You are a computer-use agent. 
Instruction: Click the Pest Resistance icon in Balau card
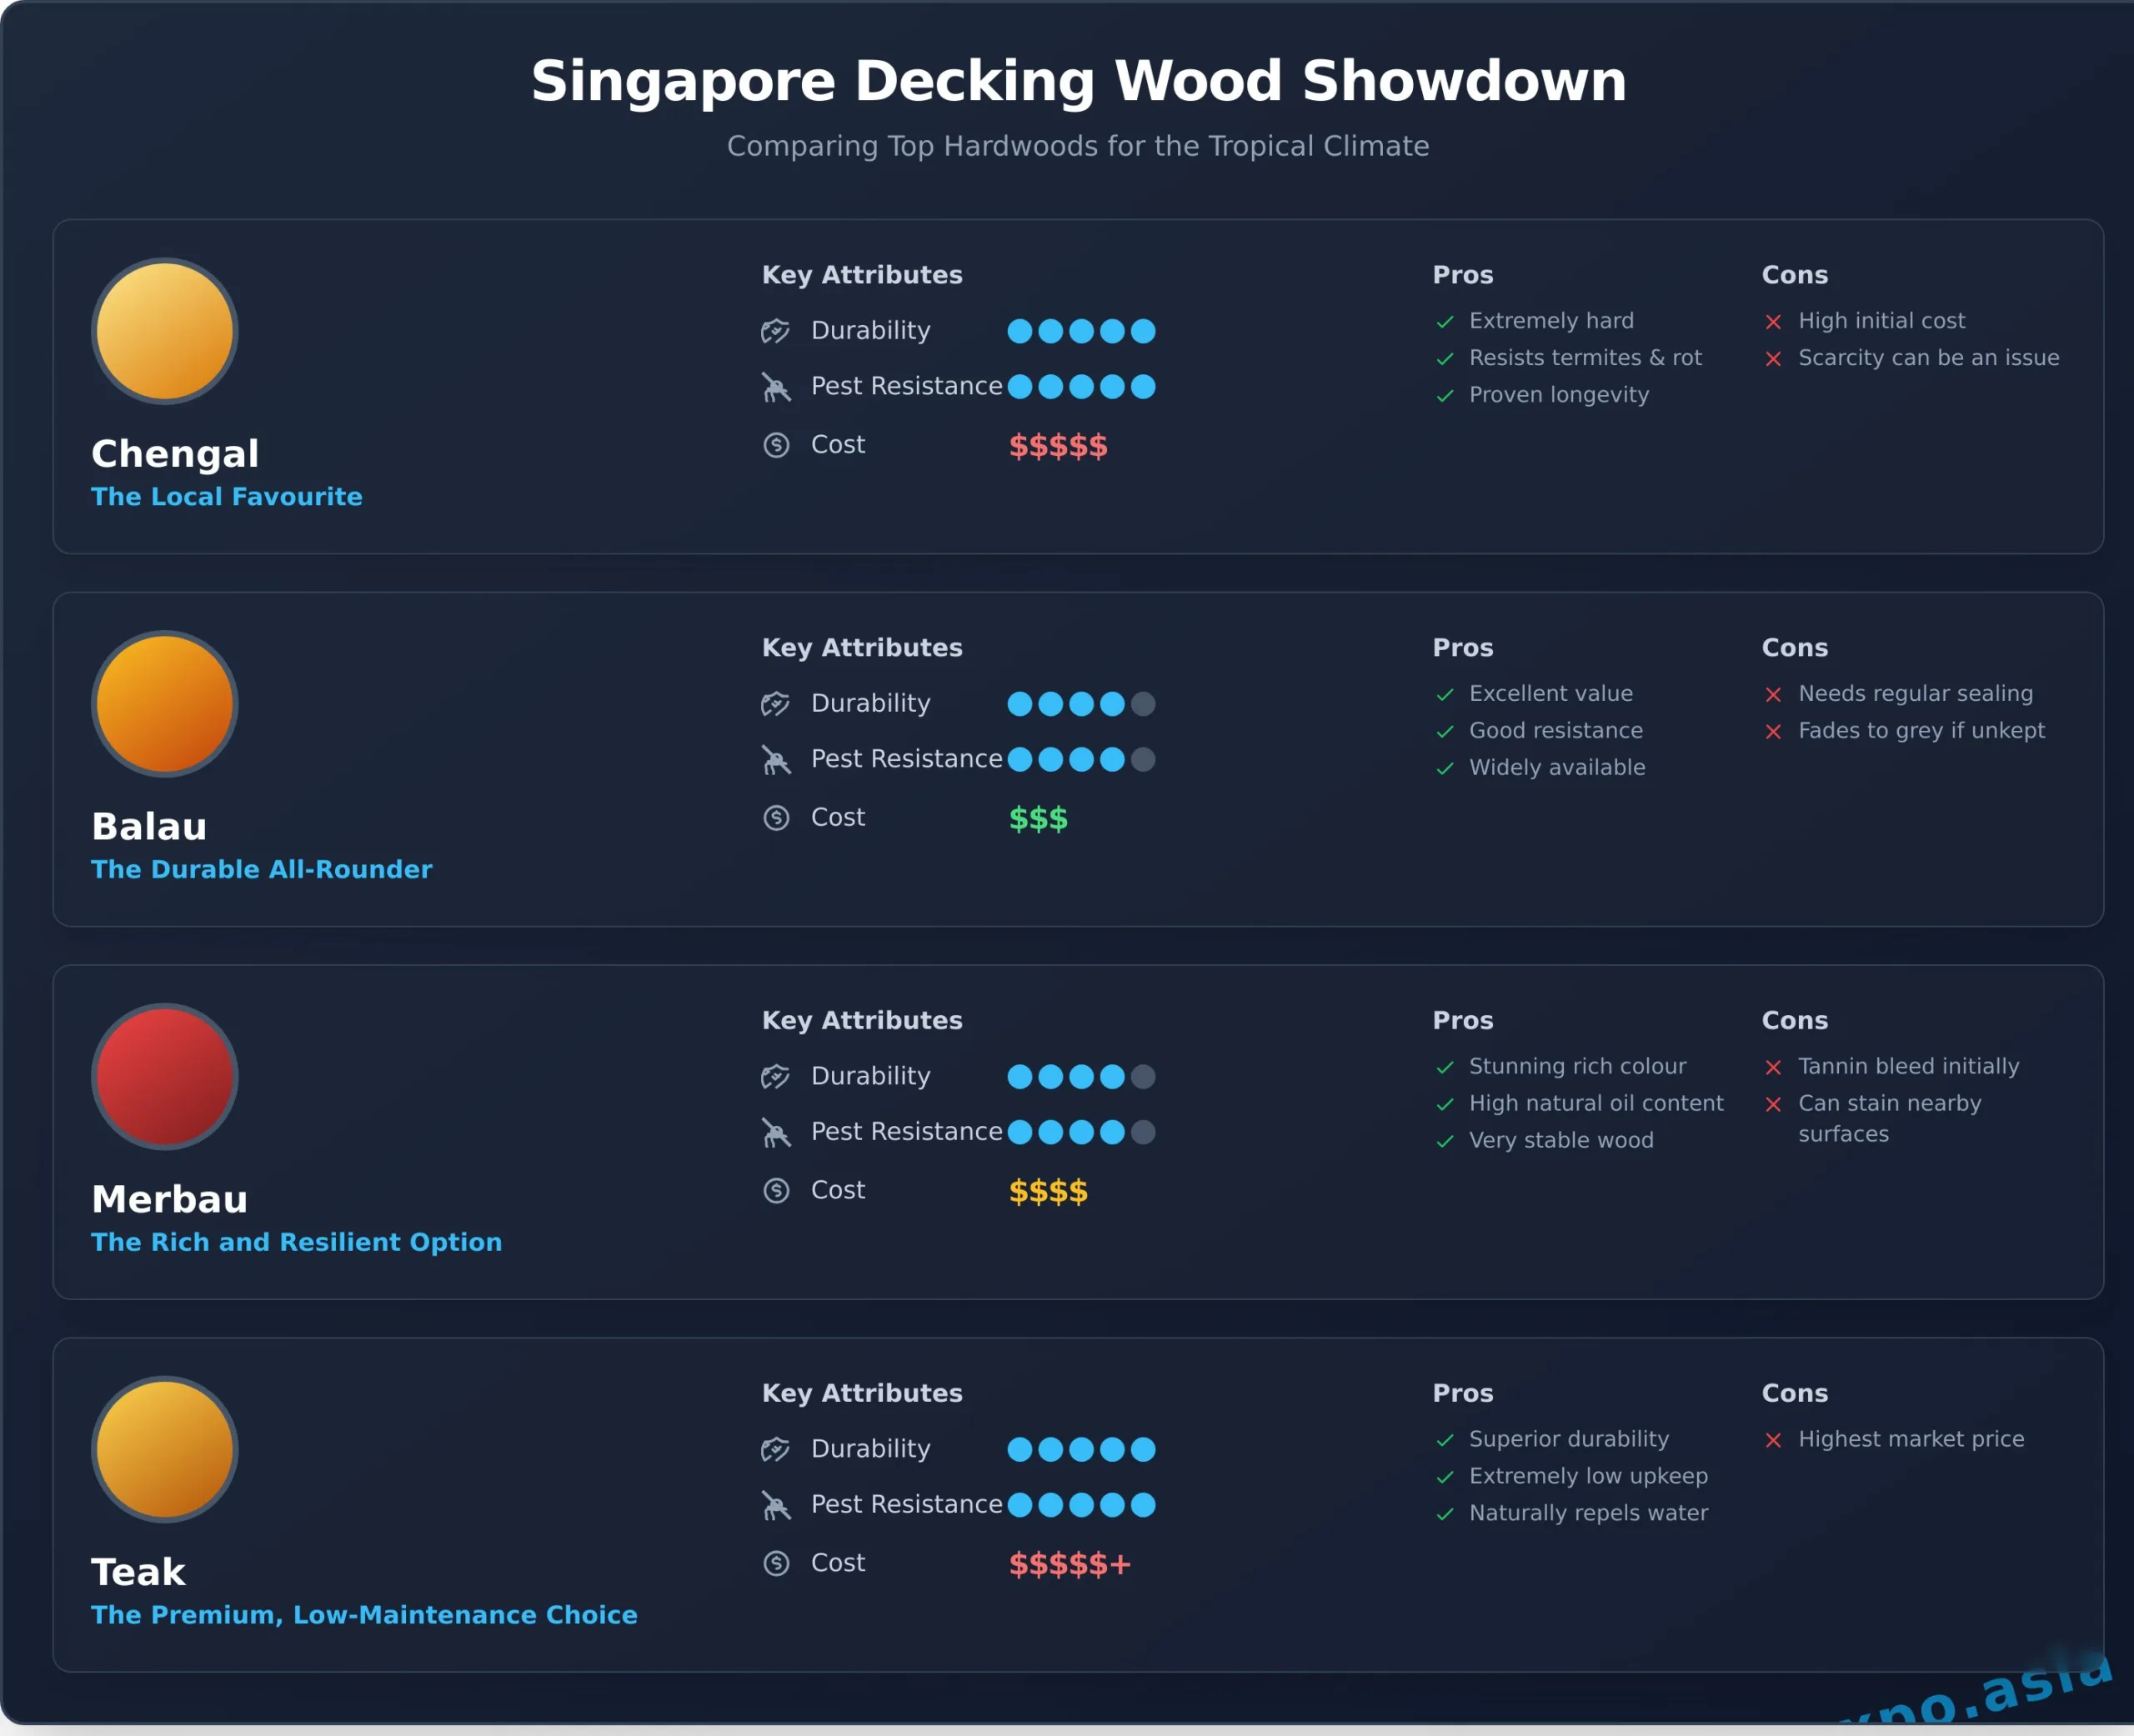pyautogui.click(x=776, y=760)
